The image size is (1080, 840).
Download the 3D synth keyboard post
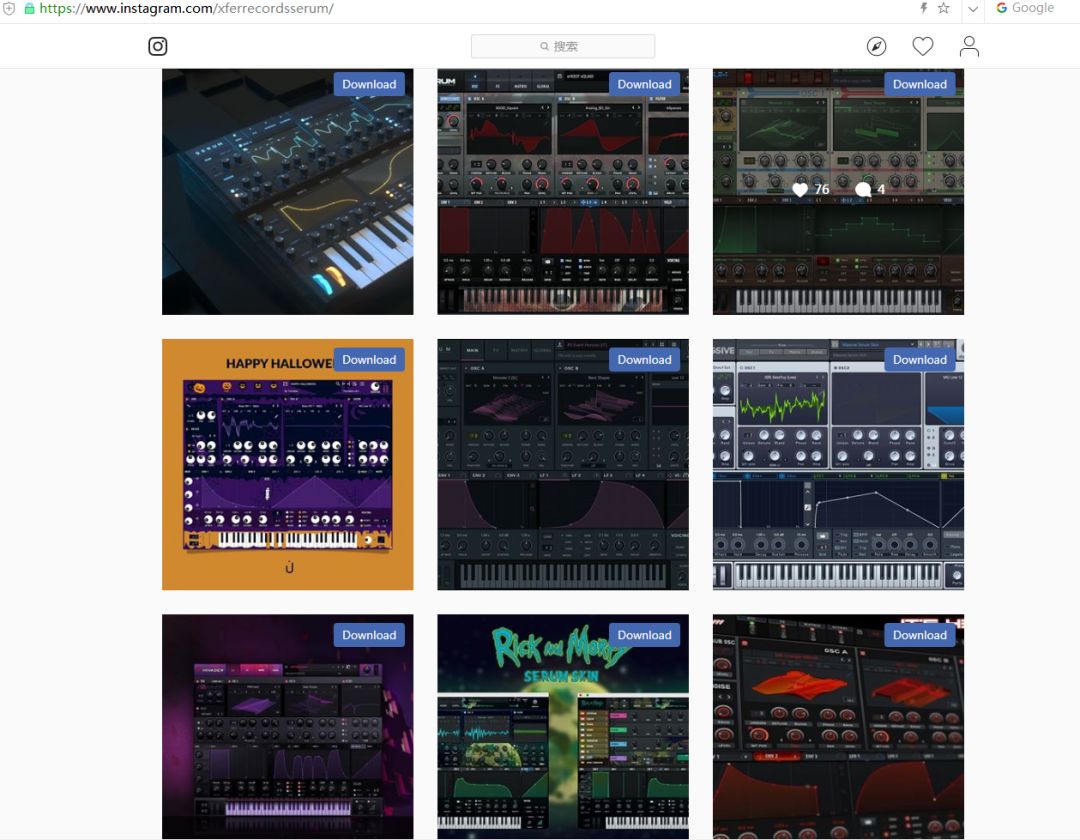(x=369, y=84)
